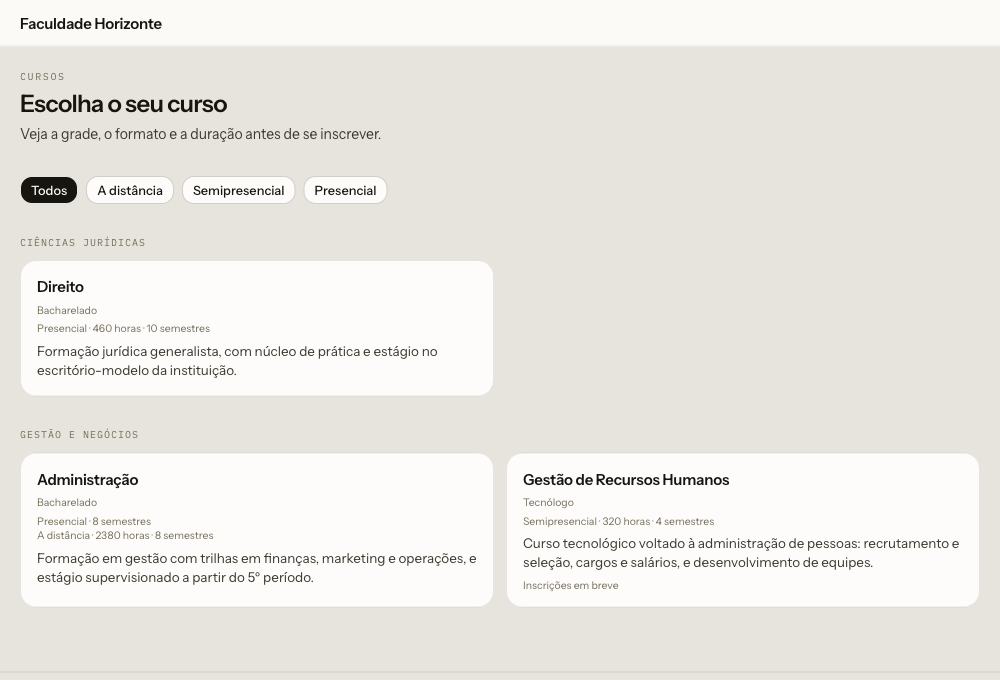The width and height of the screenshot is (1000, 680).
Task: Click the "Escolha o seu curso" heading
Action: click(124, 104)
